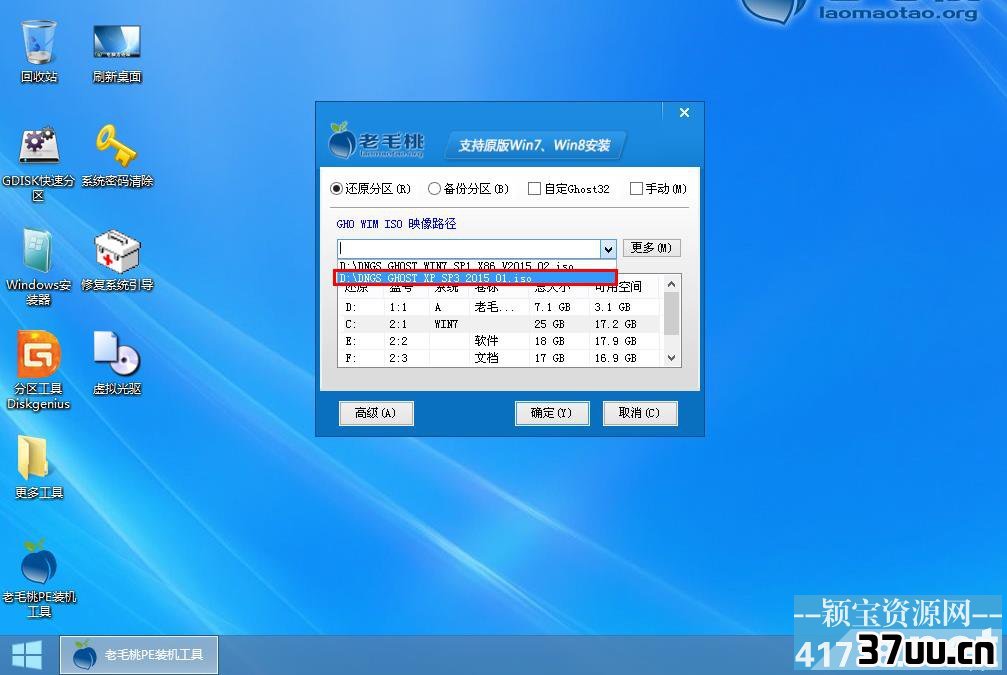The image size is (1007, 675).
Task: Choose DNGS_GHOST_WIN7_SP1_X86 iso entry
Action: click(x=476, y=265)
